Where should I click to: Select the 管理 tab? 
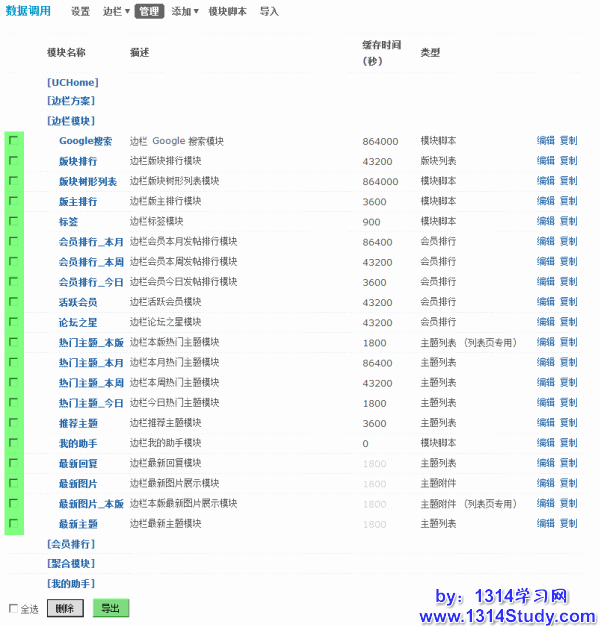(149, 12)
